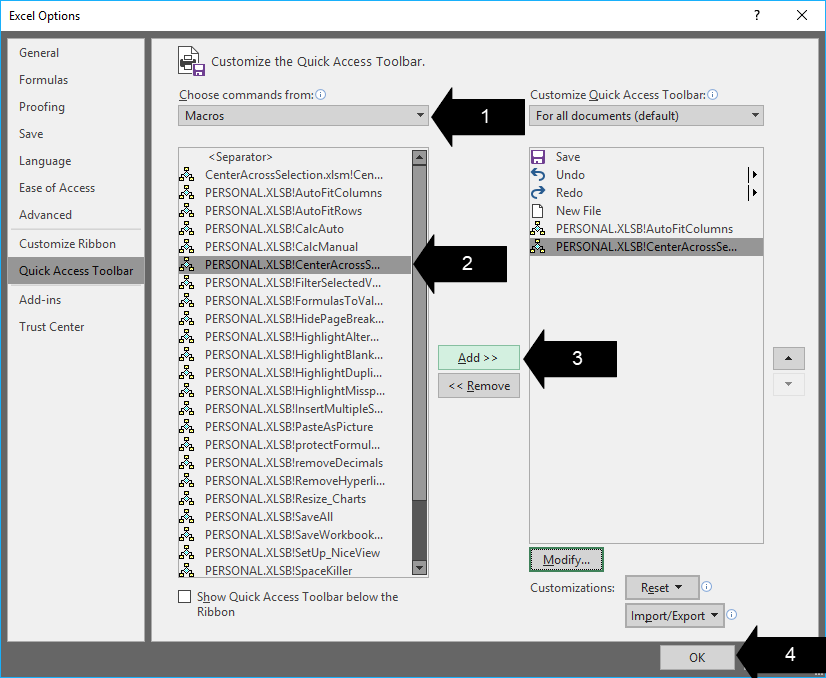Click the Undo arrow icon
This screenshot has width=826, height=678.
(x=537, y=174)
